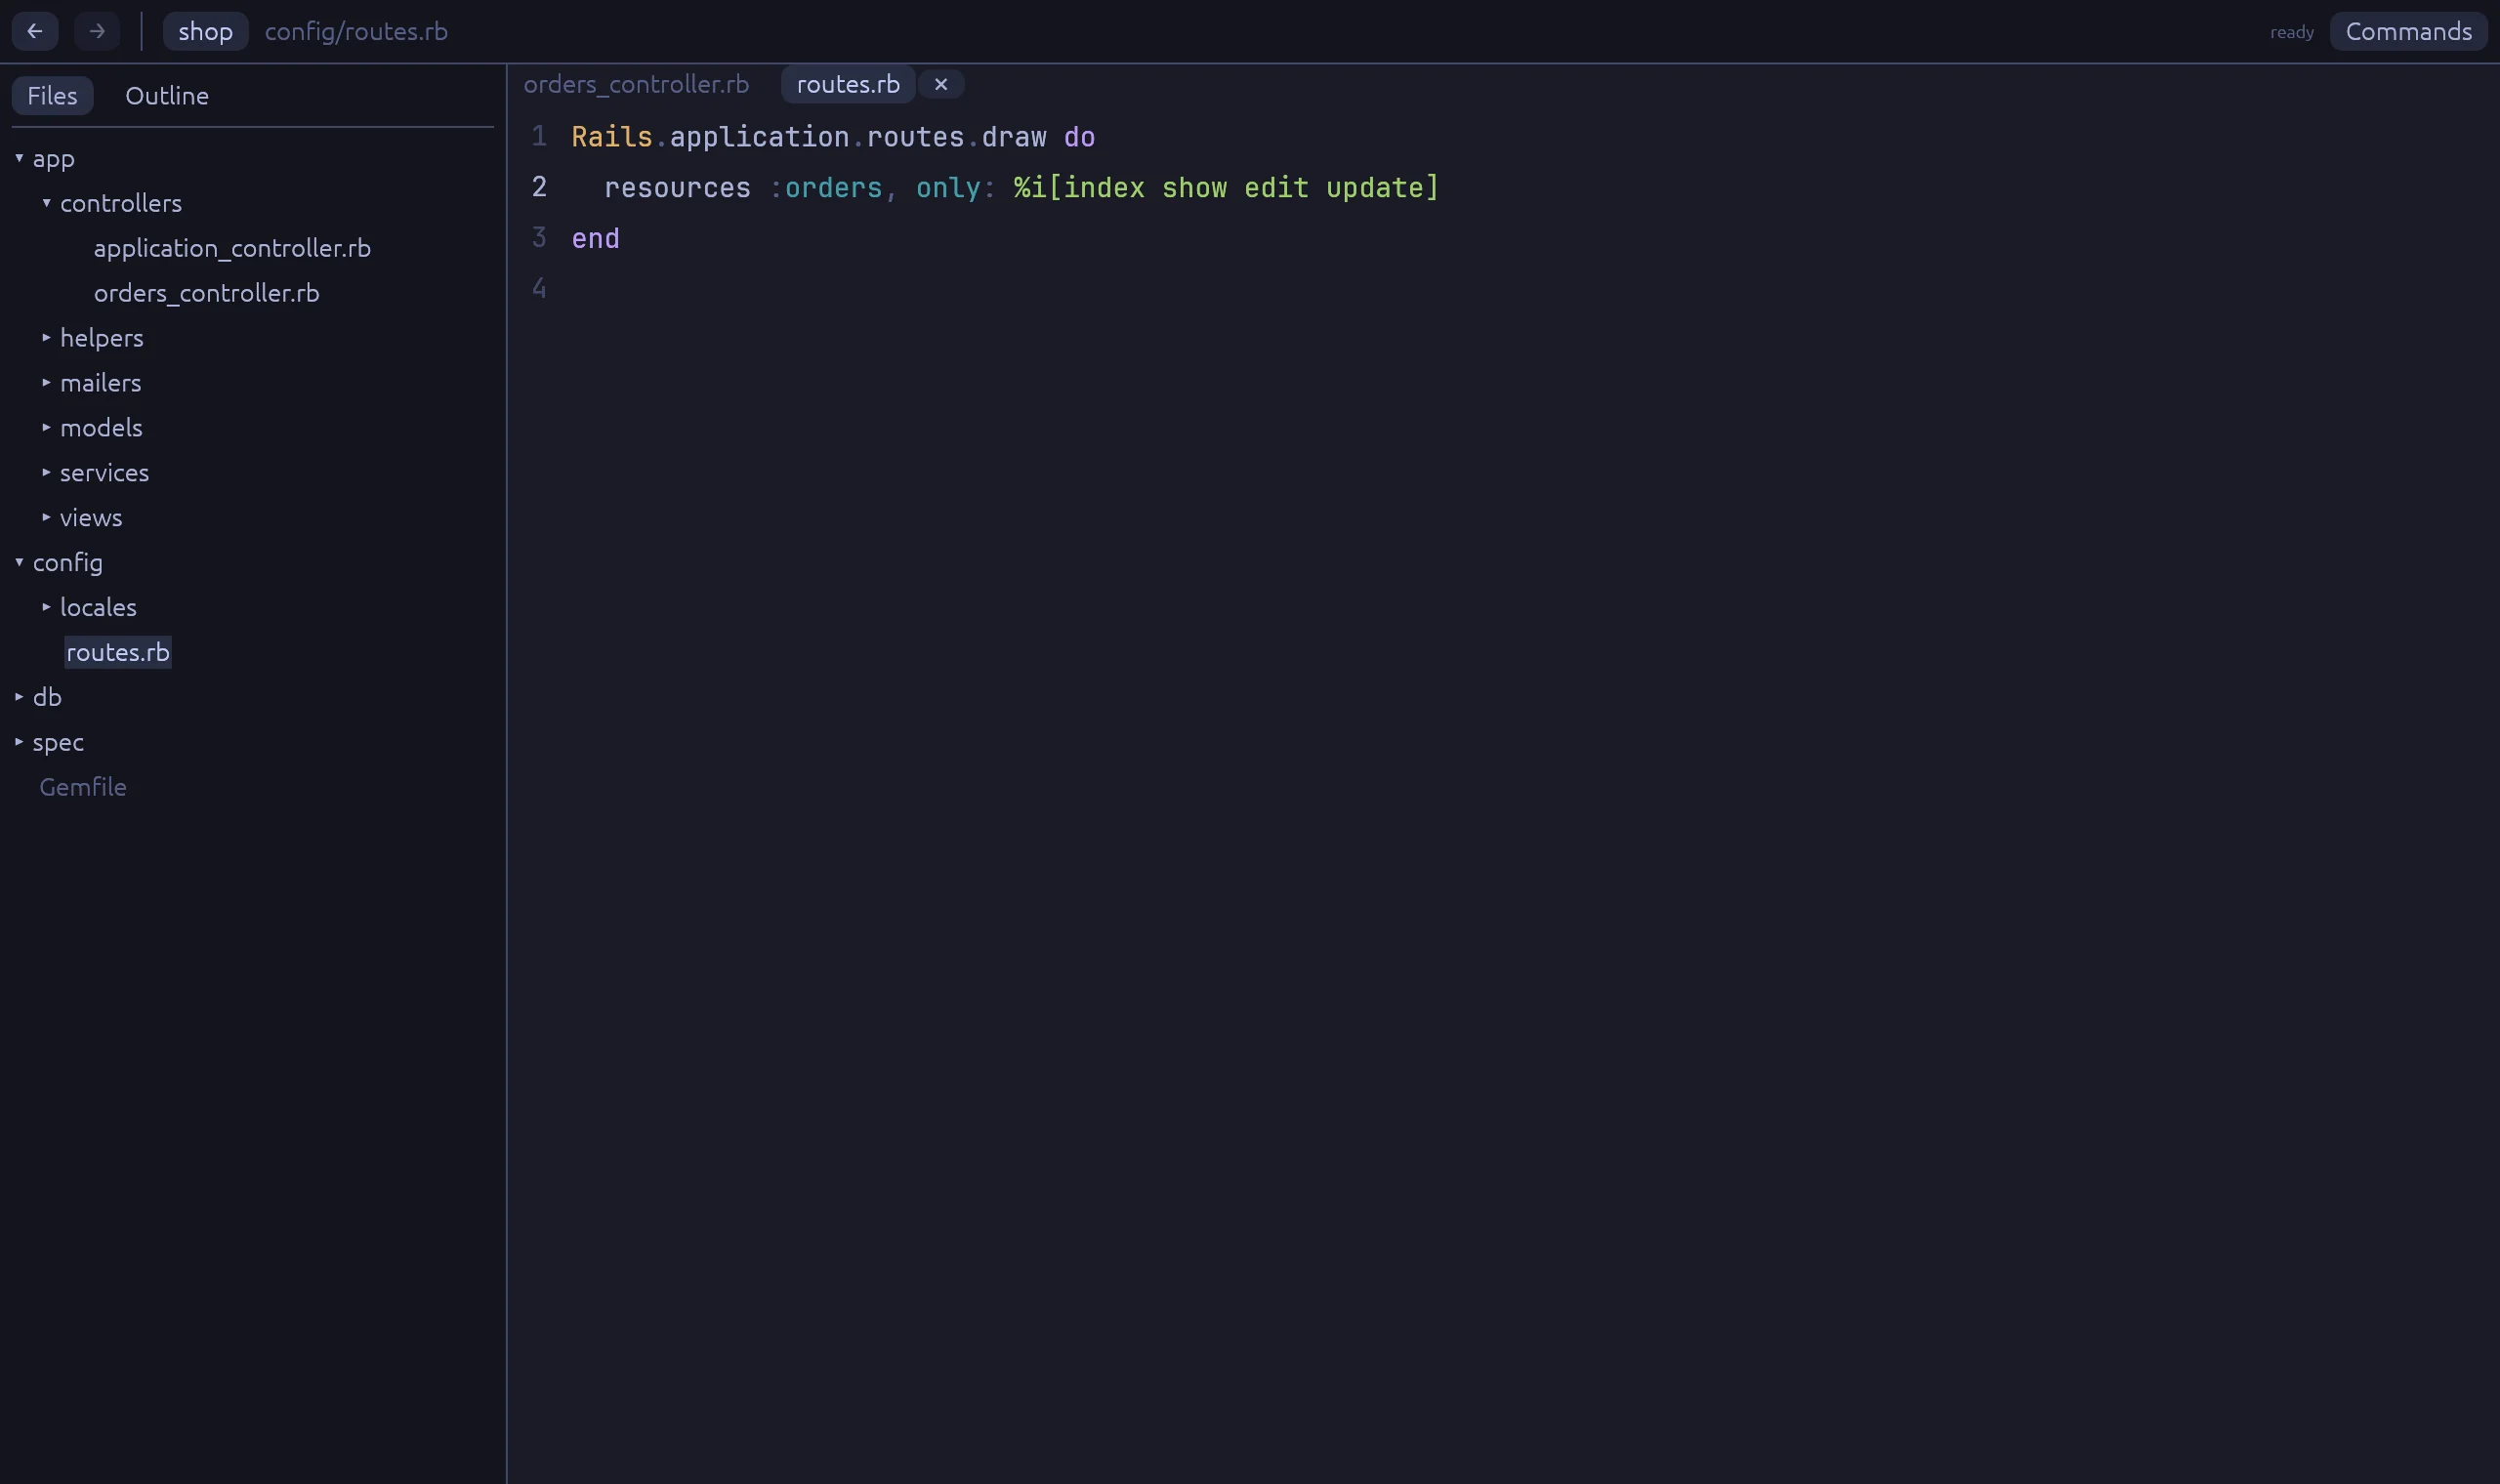Expand the mailers folder arrow
The height and width of the screenshot is (1484, 2500).
click(x=46, y=382)
